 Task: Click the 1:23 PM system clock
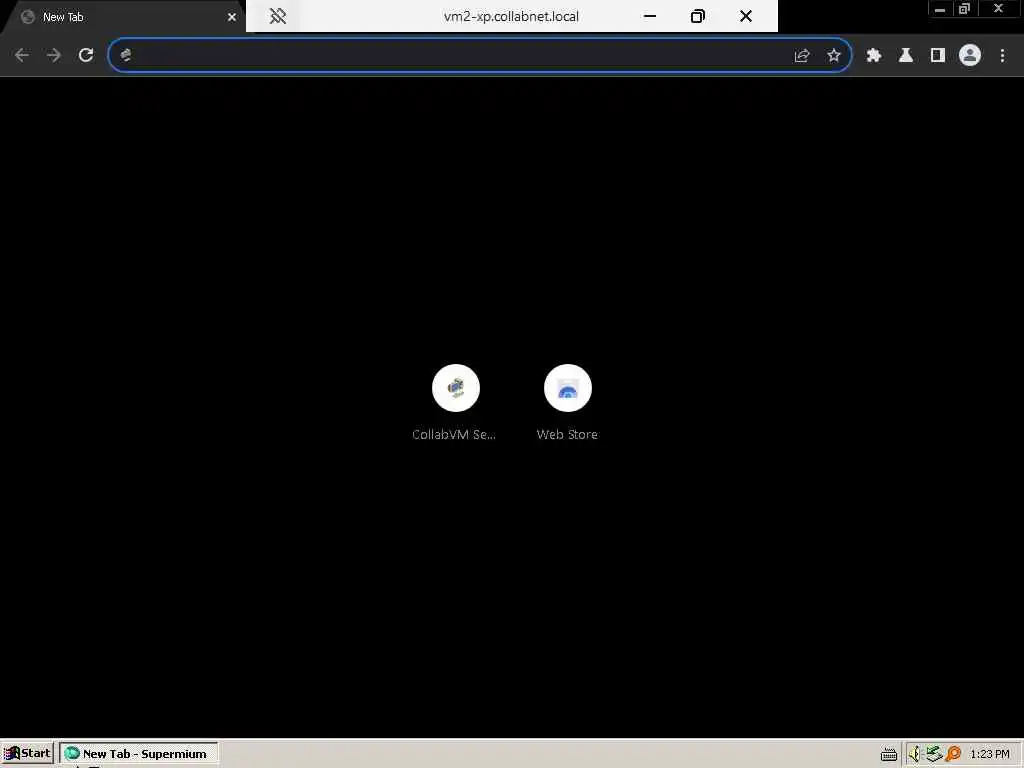[989, 754]
